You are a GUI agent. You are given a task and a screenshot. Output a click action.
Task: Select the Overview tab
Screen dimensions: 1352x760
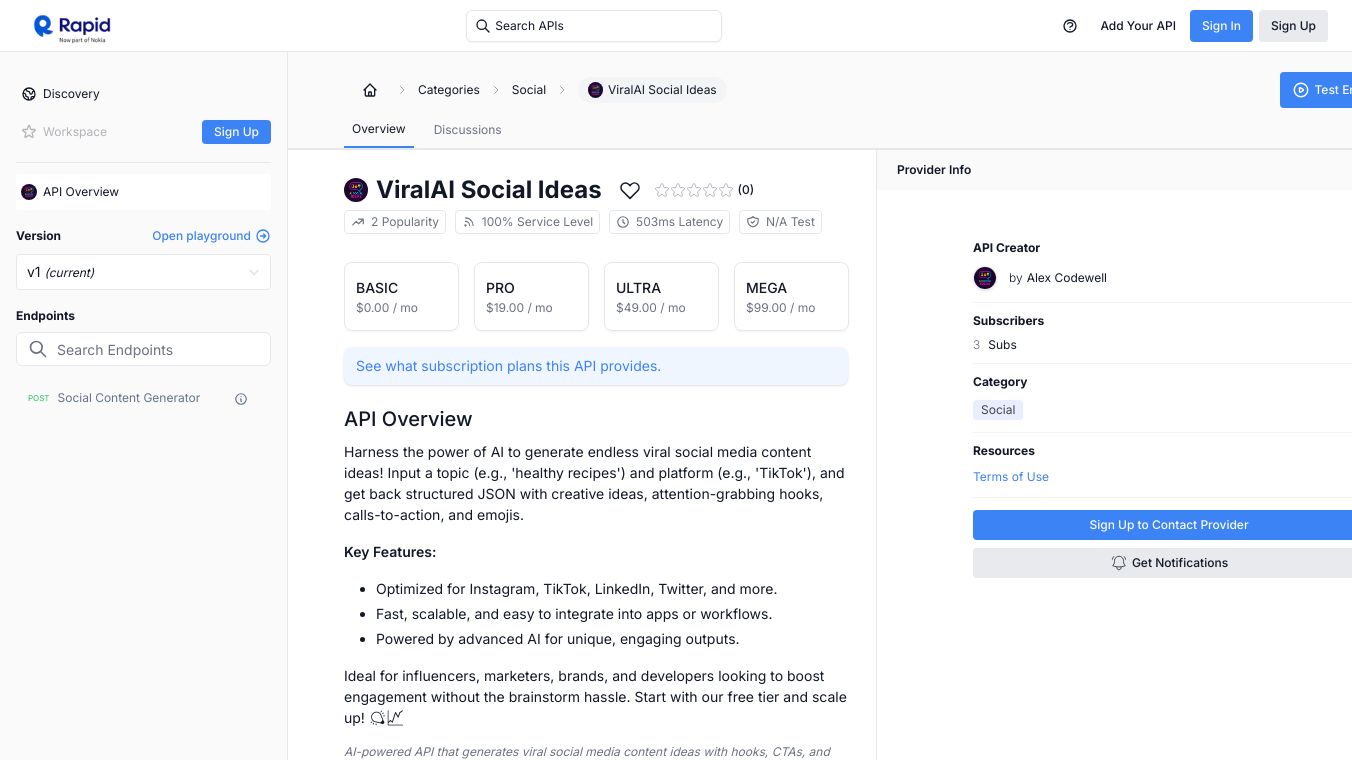click(x=378, y=129)
